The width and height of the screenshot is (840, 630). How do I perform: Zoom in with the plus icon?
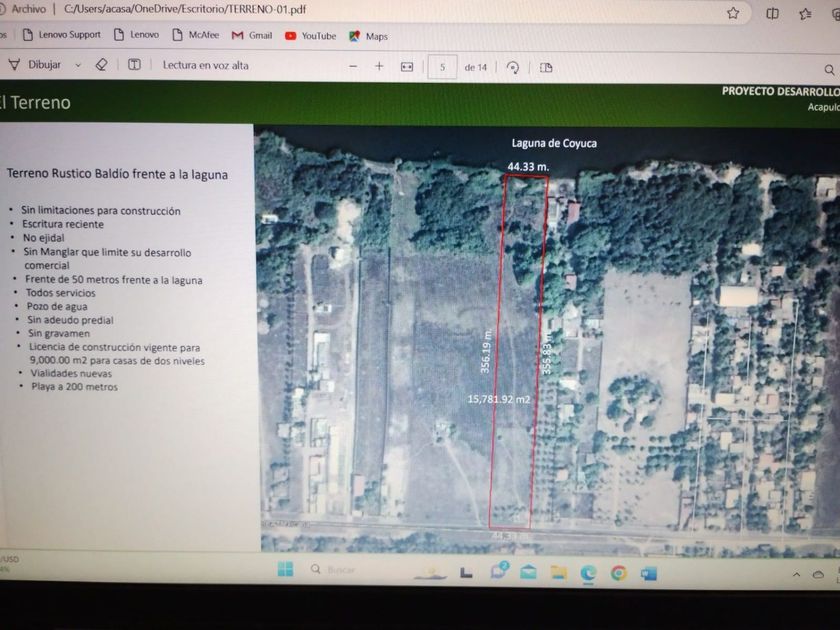click(379, 66)
